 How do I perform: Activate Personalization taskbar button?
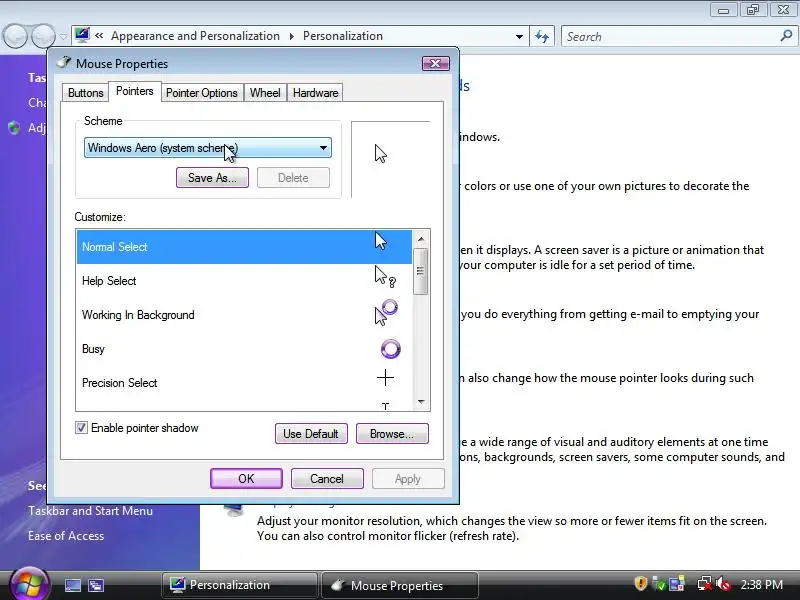[239, 585]
